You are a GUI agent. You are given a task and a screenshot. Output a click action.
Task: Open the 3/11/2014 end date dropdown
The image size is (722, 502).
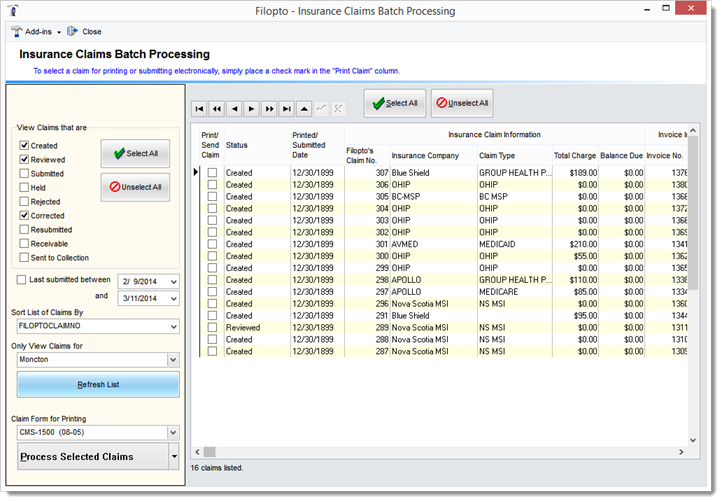(174, 298)
